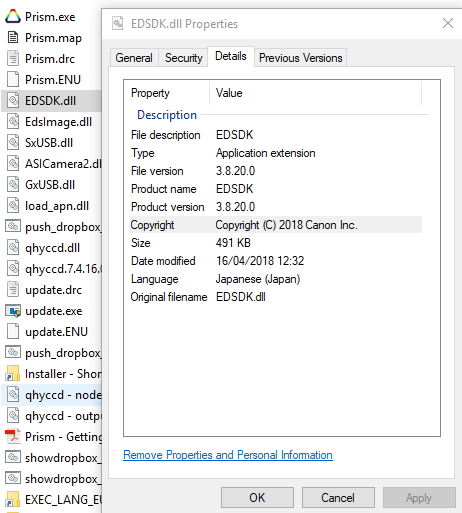Click the Value column header
This screenshot has width=462, height=513.
pyautogui.click(x=315, y=93)
